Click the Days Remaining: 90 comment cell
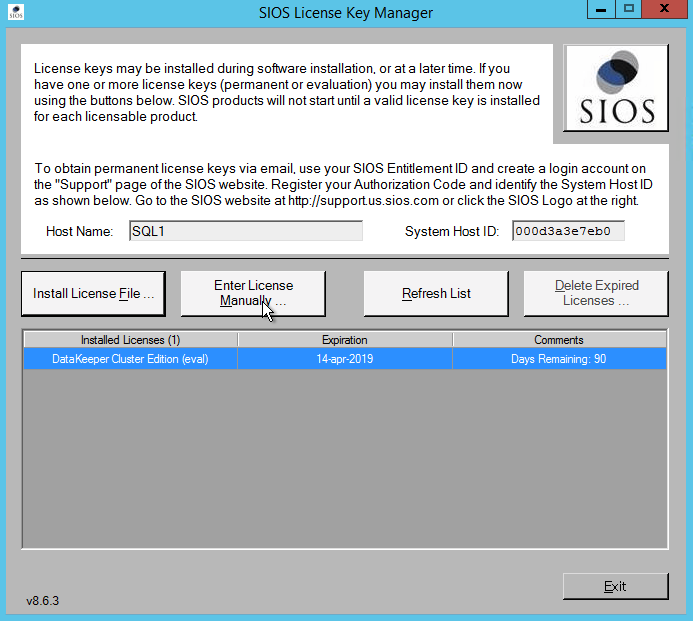Screen dimensions: 693x621 559,359
